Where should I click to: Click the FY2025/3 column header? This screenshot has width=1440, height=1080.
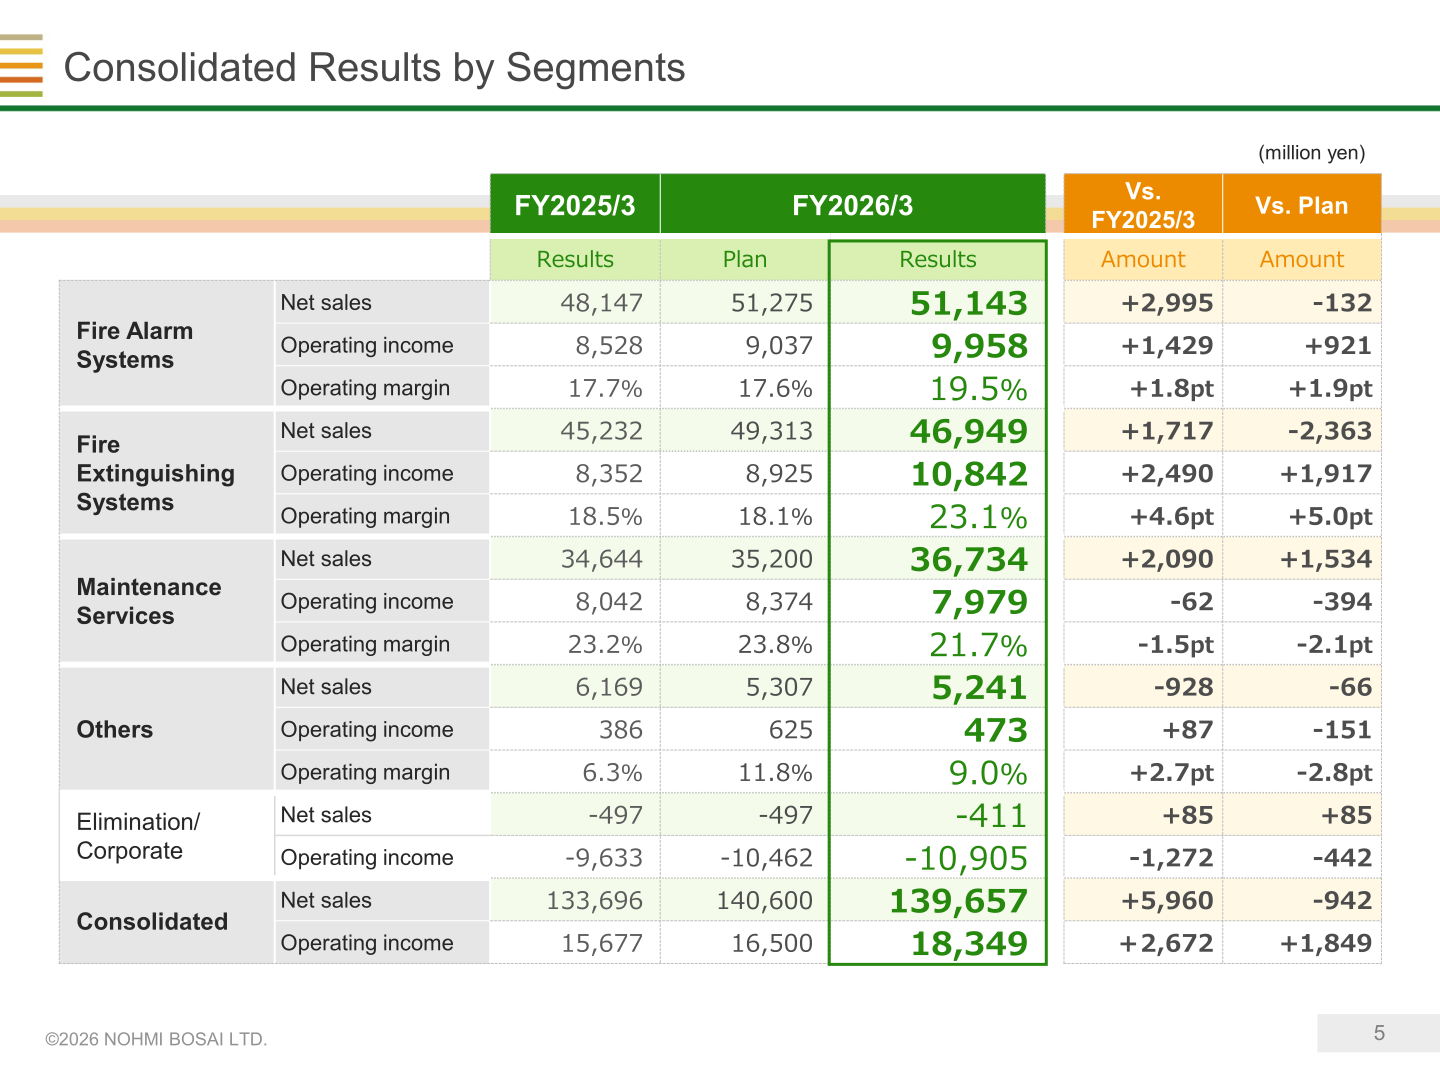[x=575, y=205]
